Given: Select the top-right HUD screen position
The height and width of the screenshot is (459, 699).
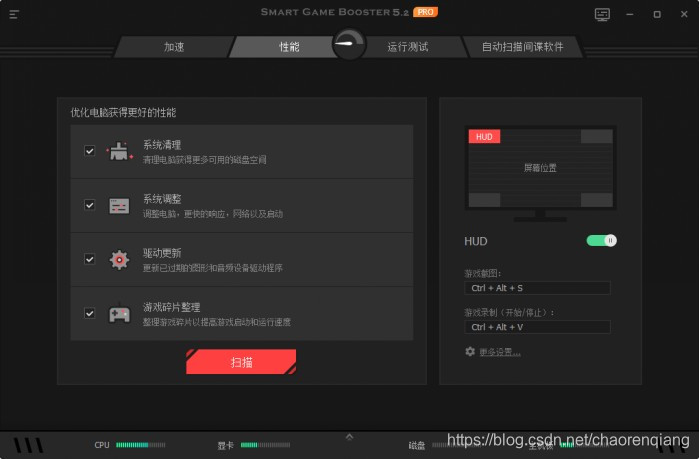Looking at the screenshot, I should [596, 136].
